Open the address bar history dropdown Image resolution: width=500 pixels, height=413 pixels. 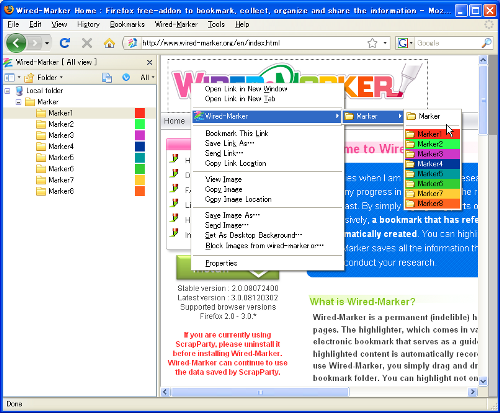click(385, 43)
